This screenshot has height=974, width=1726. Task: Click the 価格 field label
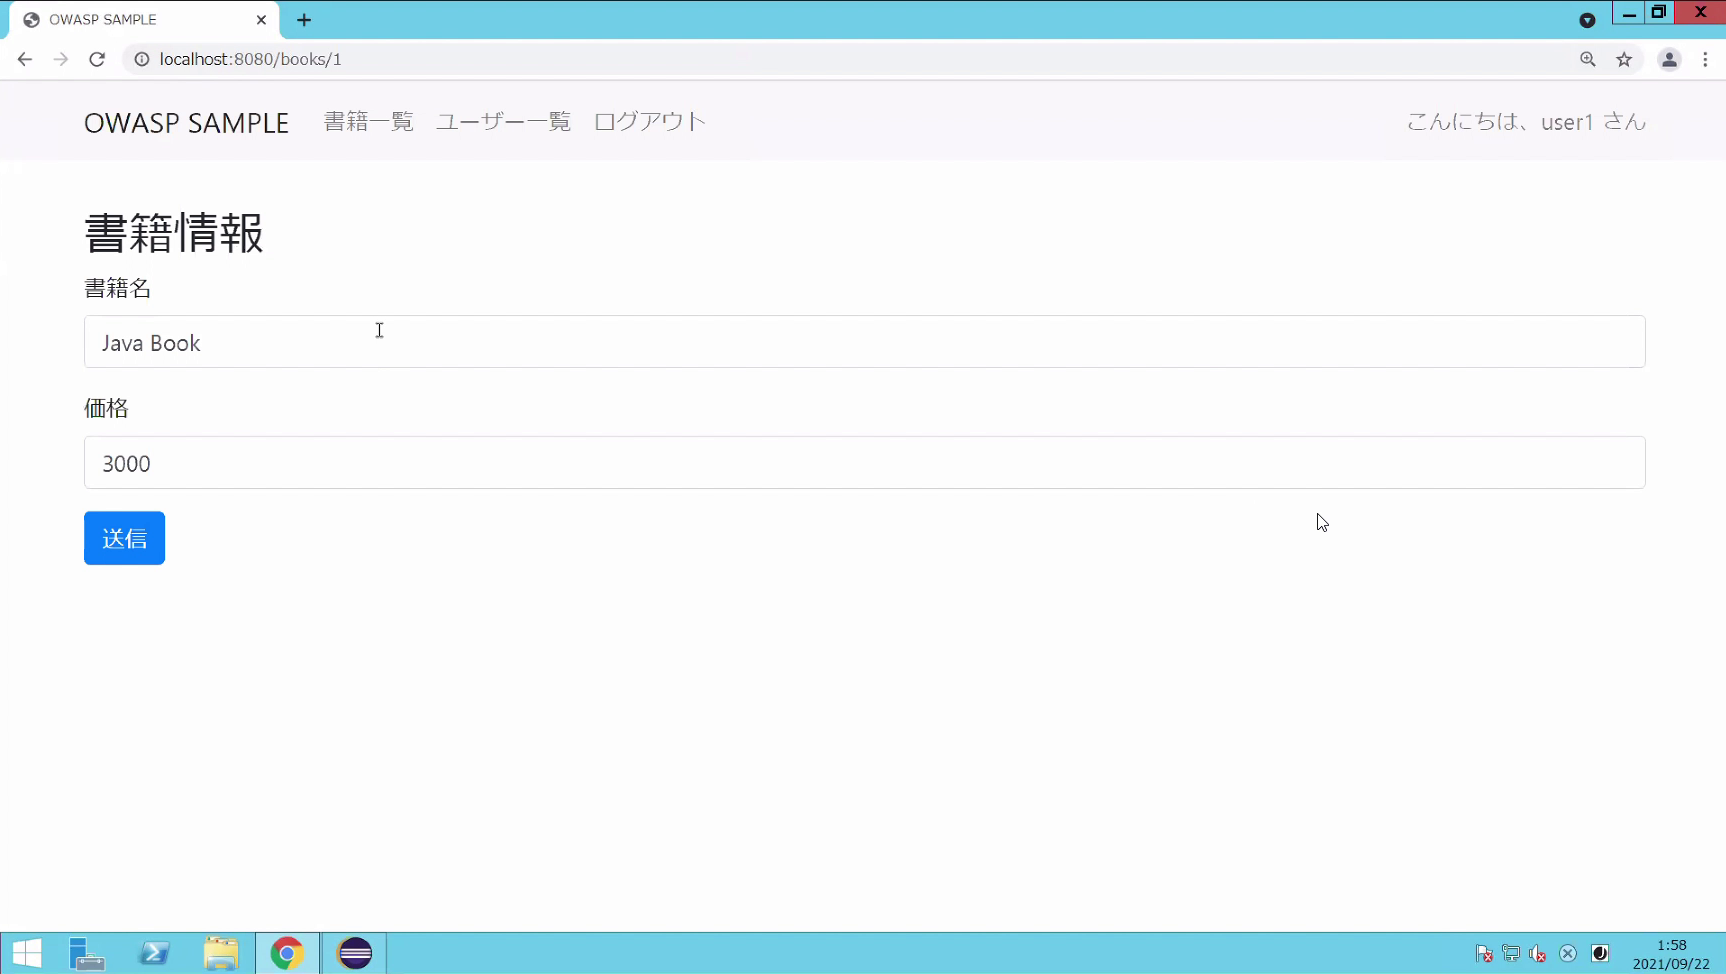(107, 408)
